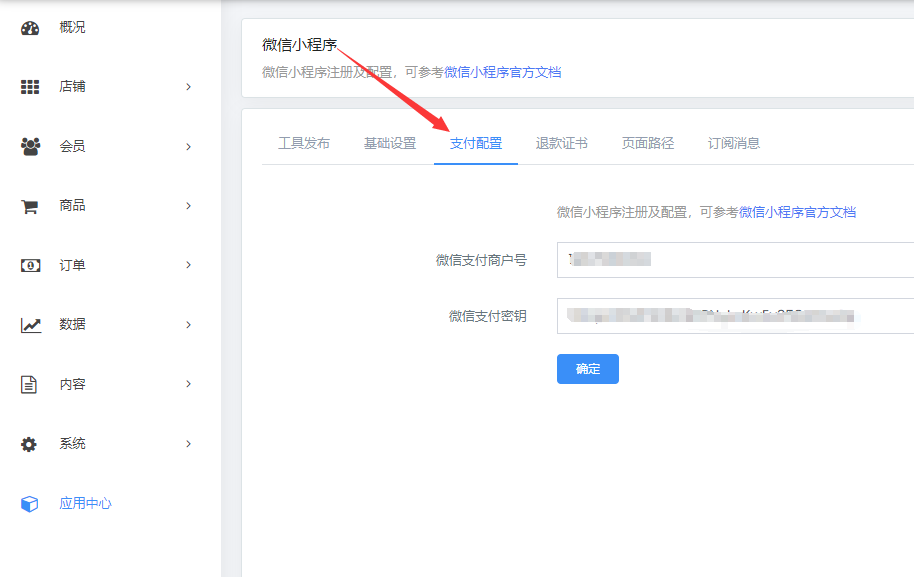The image size is (914, 577).
Task: Focus the 微信支付密钥 input field
Action: point(736,316)
